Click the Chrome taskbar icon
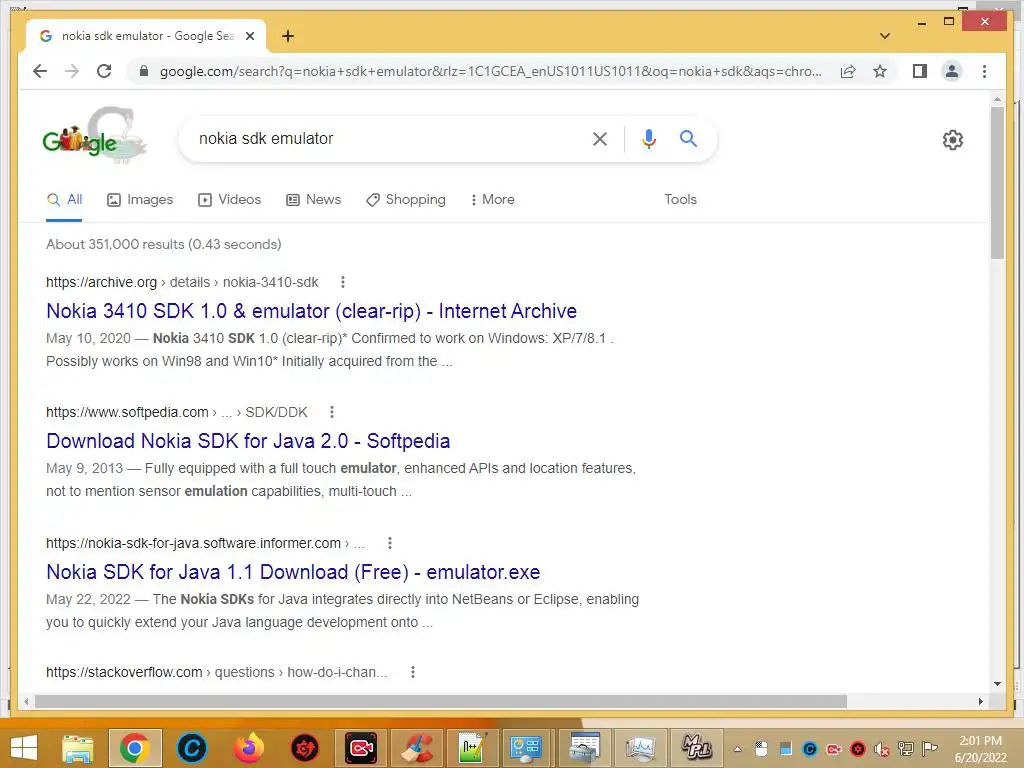1024x768 pixels. (135, 748)
